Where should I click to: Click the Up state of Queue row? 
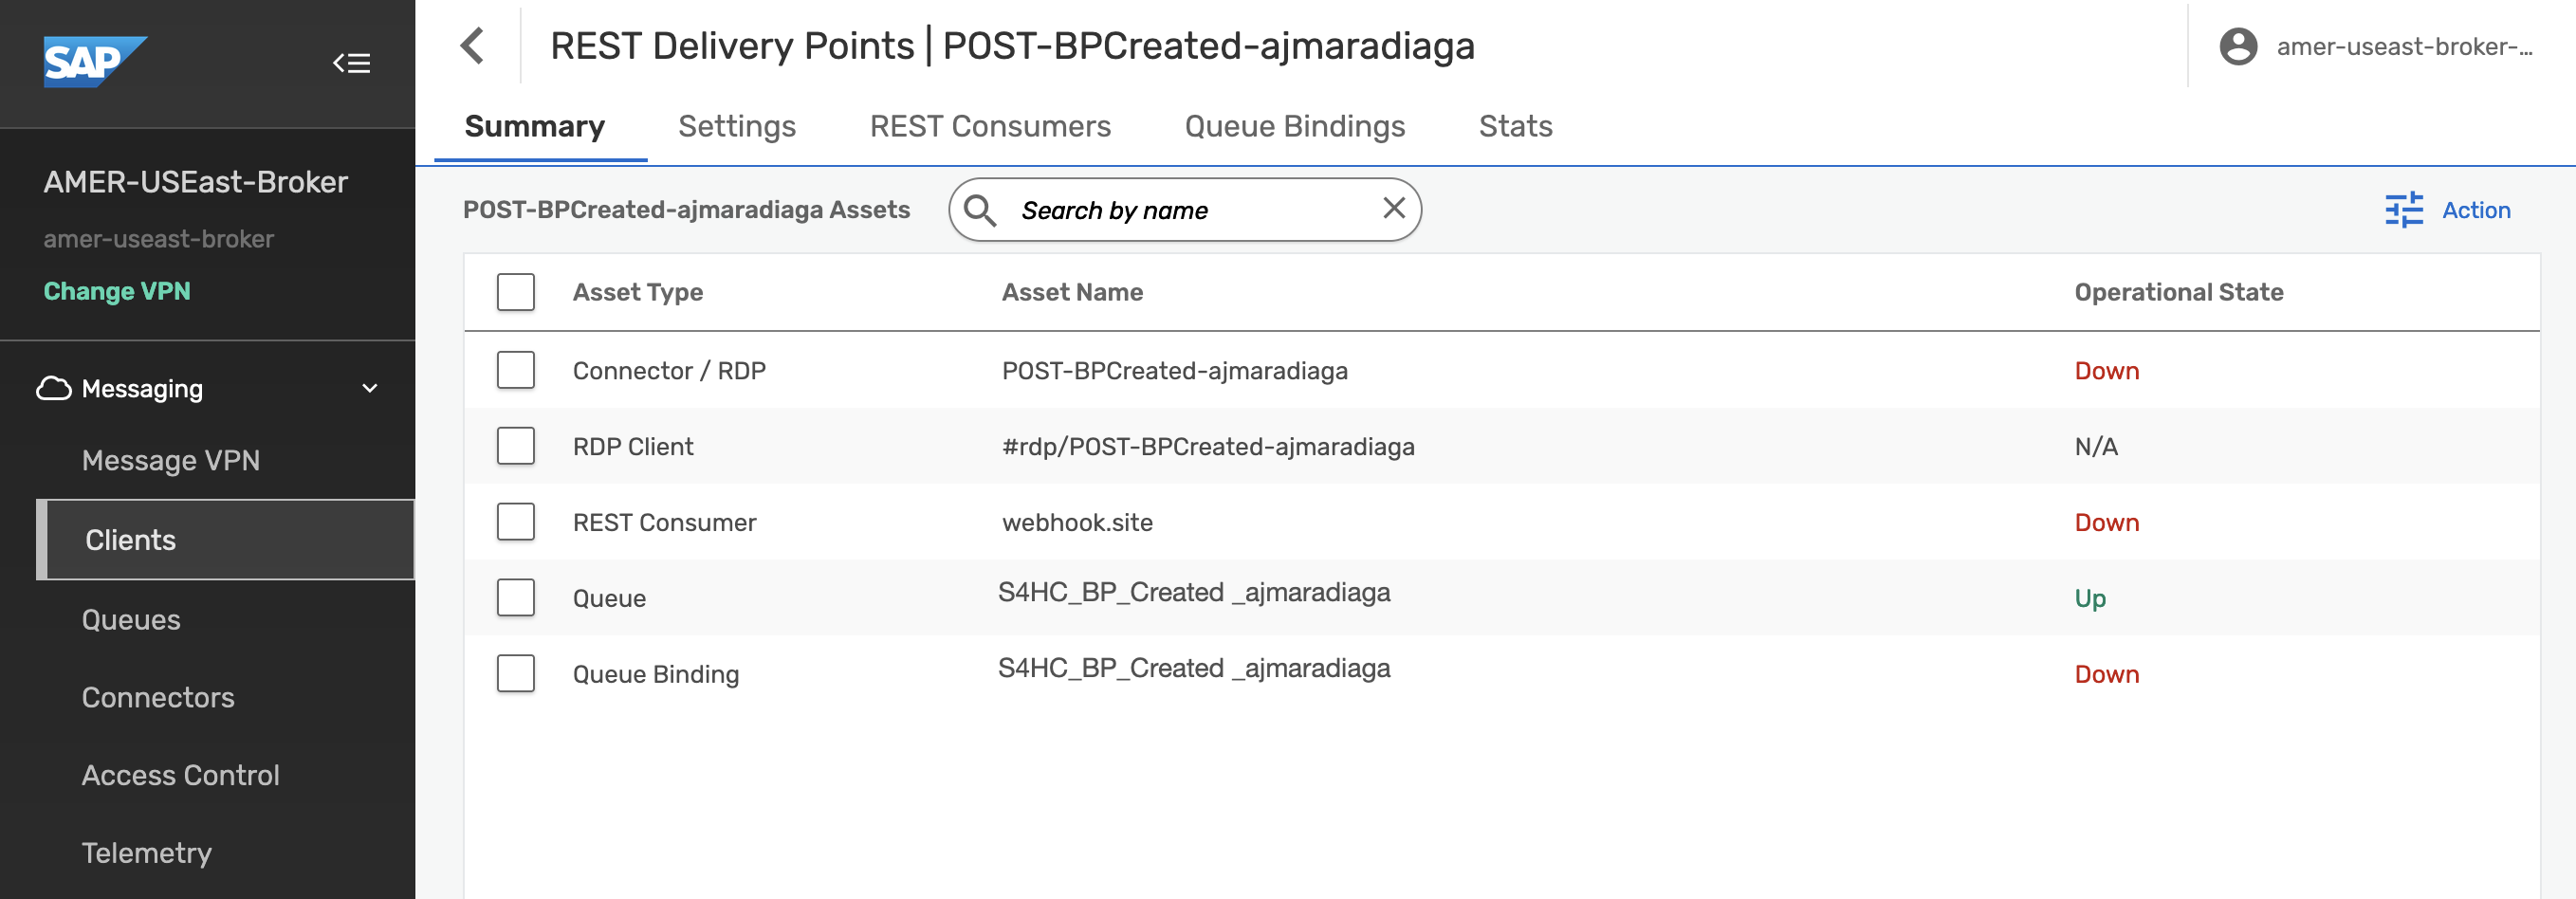(2090, 599)
